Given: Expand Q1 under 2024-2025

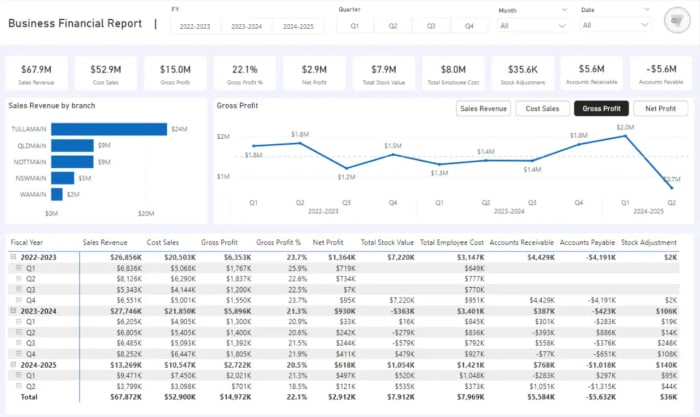Looking at the screenshot, I should click(19, 375).
